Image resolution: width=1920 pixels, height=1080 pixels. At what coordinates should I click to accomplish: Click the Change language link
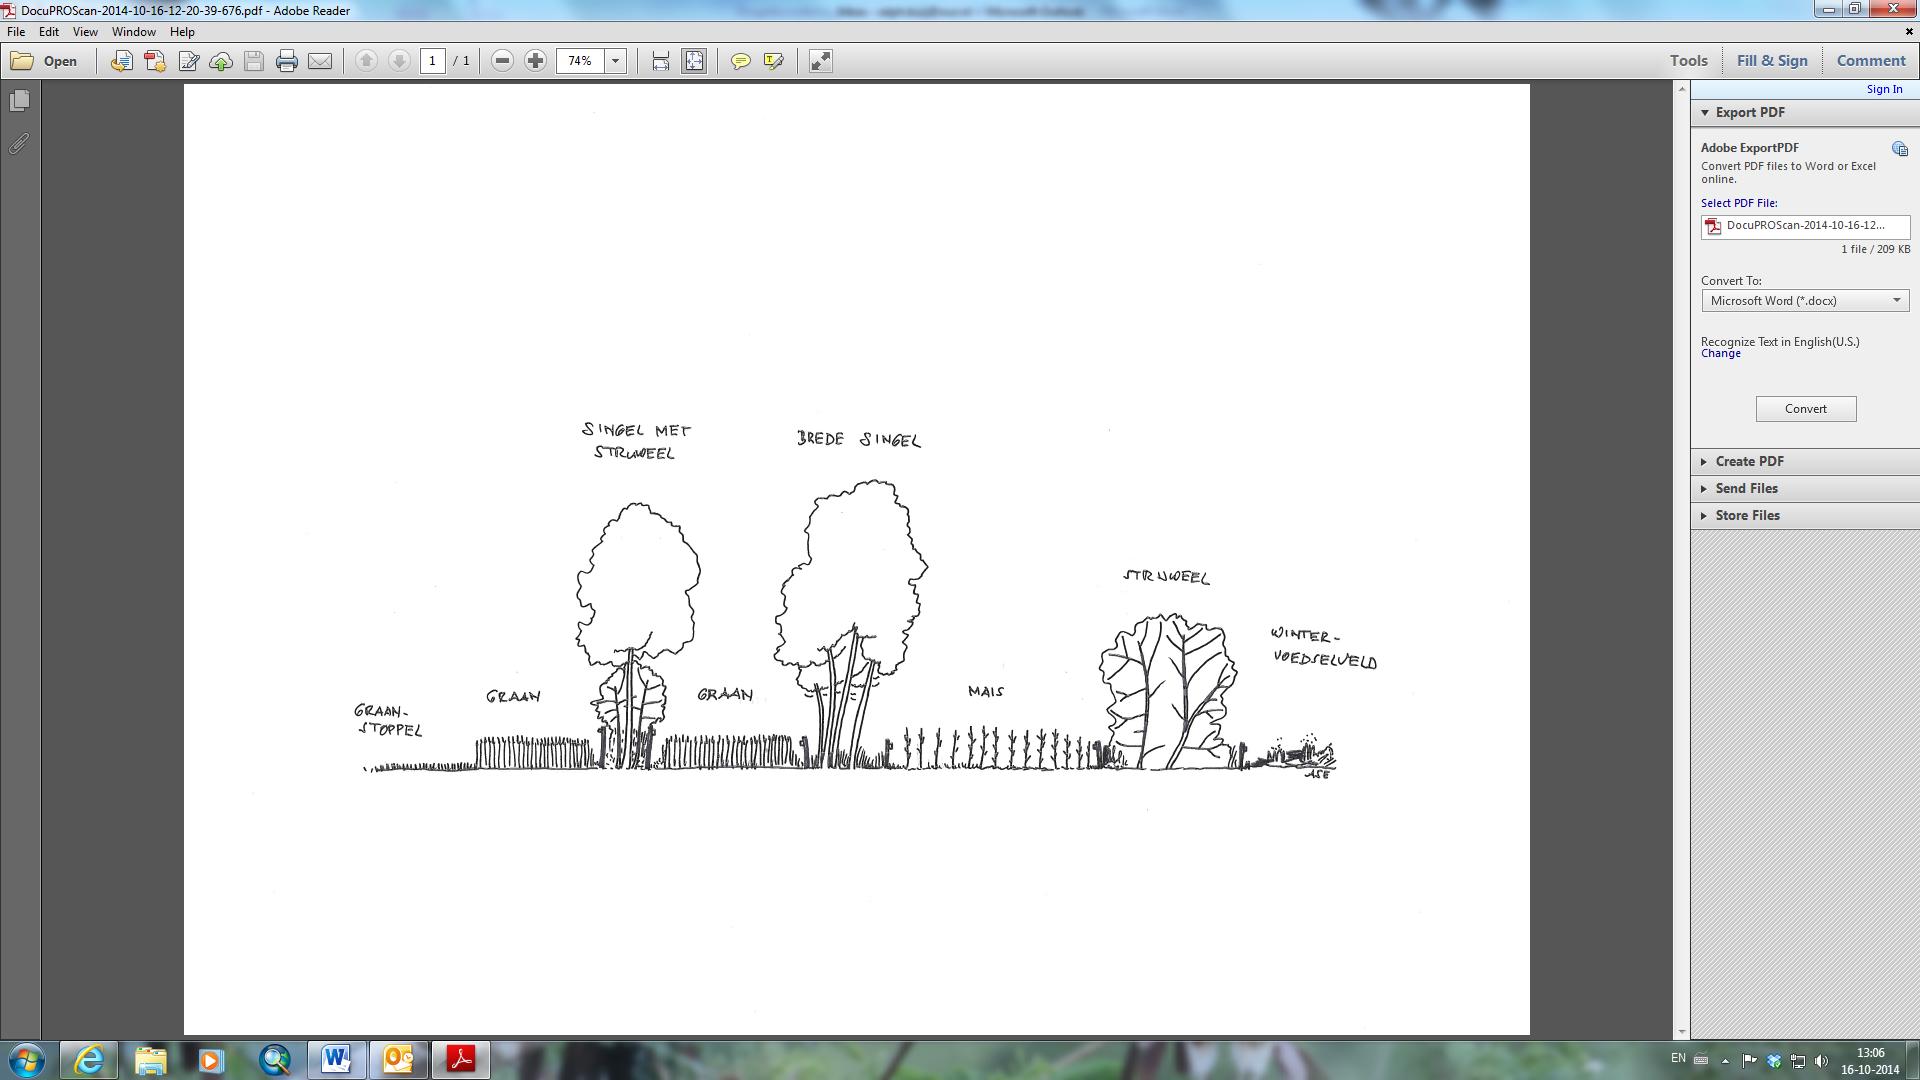[x=1721, y=353]
